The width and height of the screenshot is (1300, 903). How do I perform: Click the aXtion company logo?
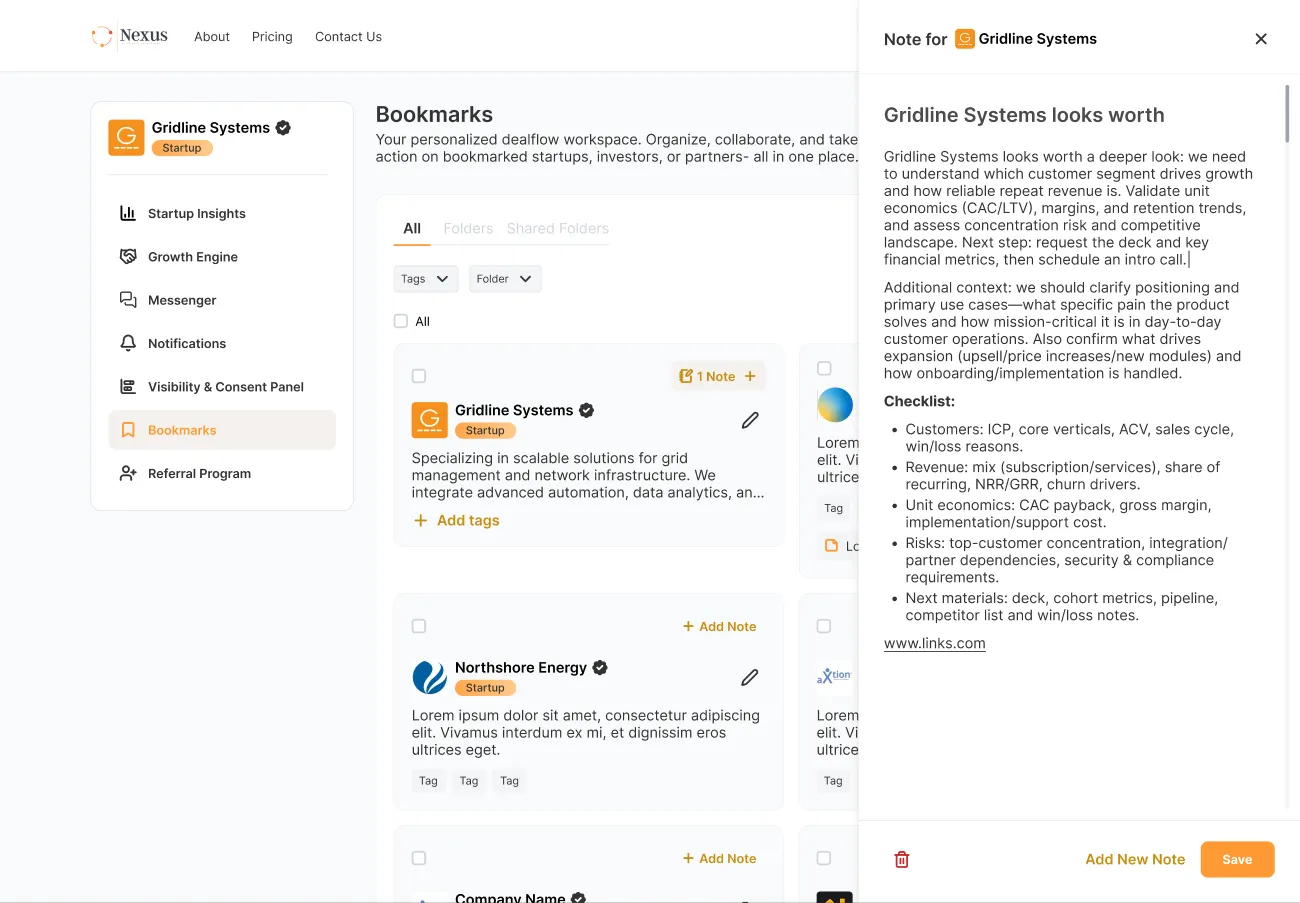click(x=834, y=677)
